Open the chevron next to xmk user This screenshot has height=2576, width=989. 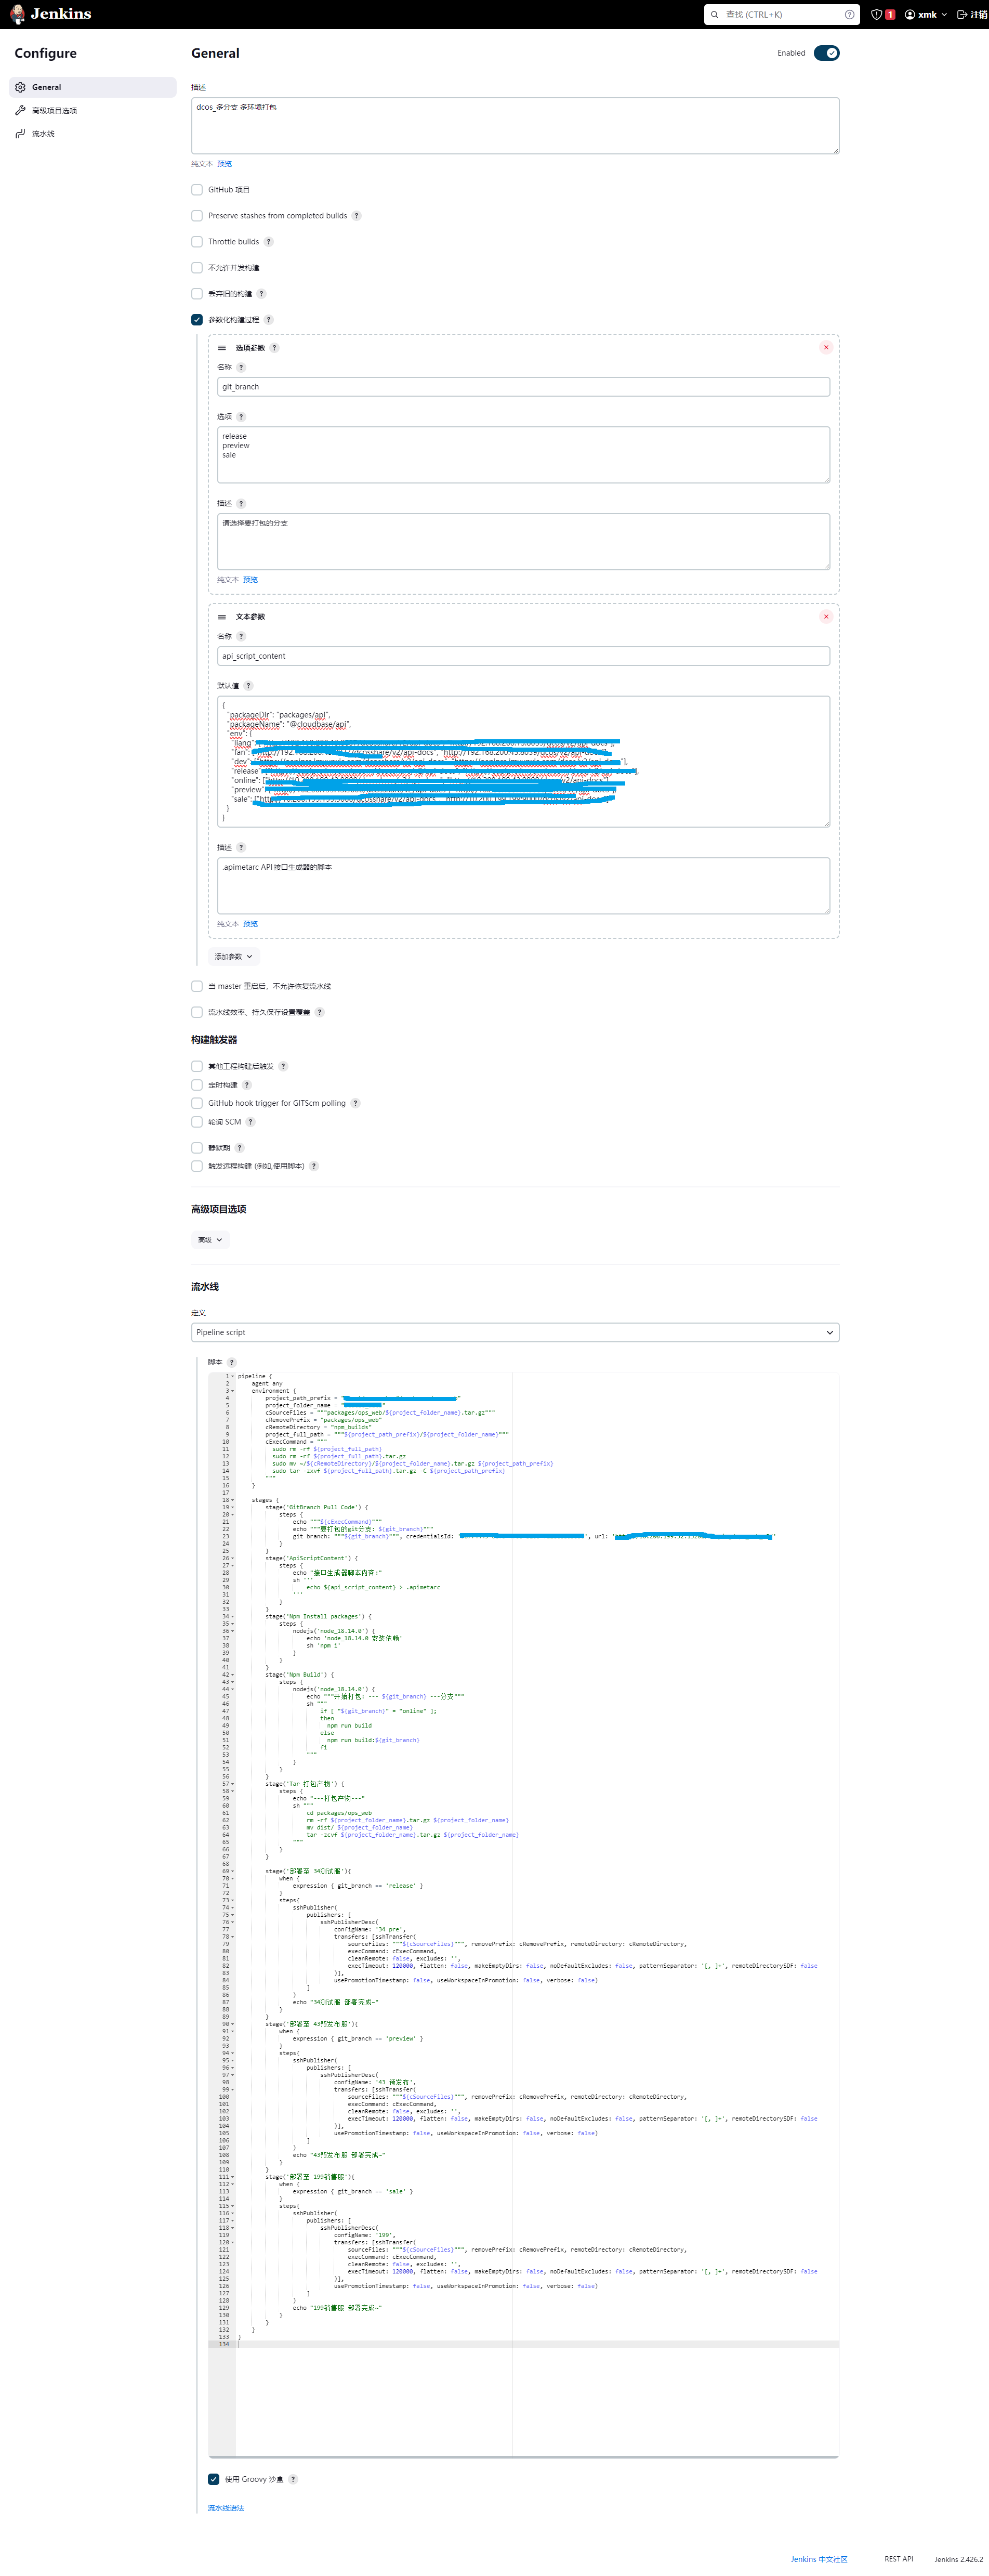click(x=944, y=14)
